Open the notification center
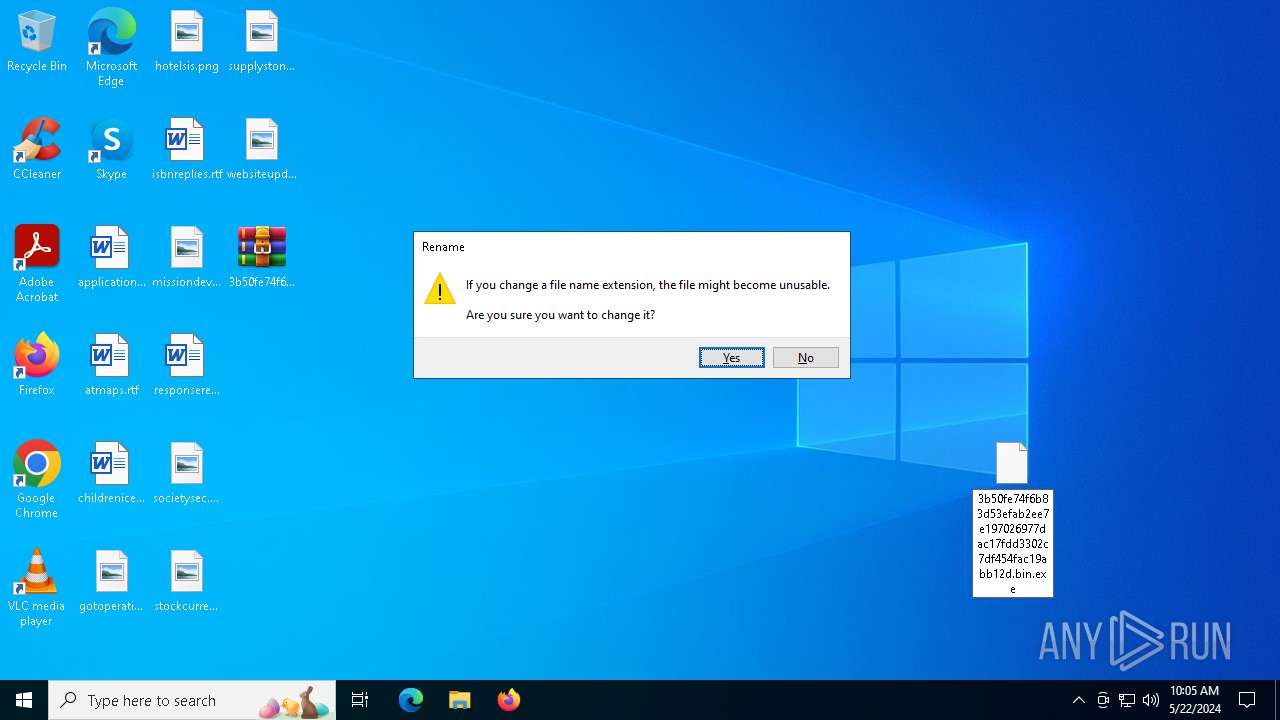 point(1248,700)
